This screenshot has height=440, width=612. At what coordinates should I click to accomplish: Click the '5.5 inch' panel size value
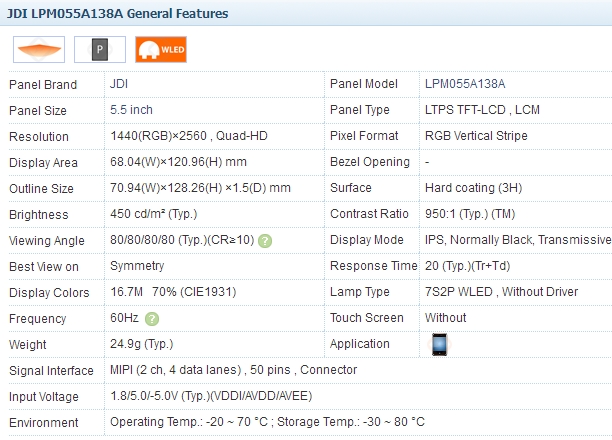[131, 110]
